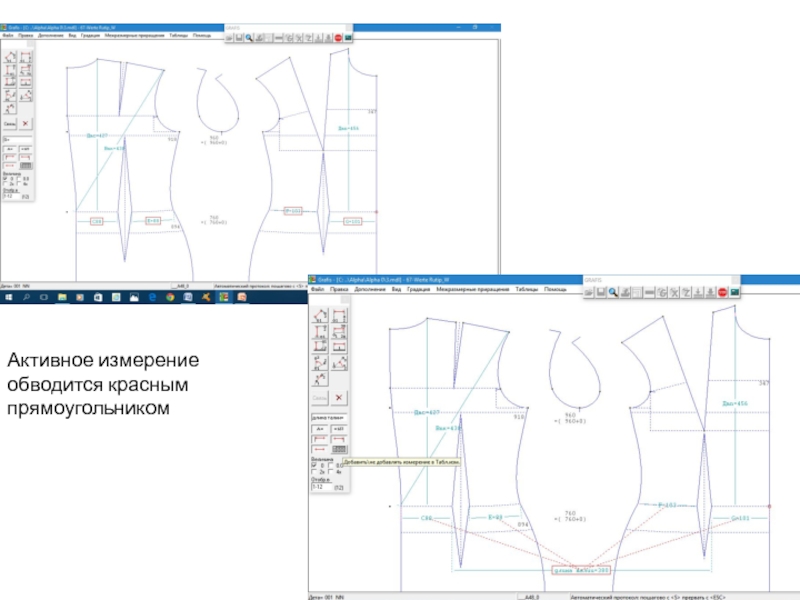Toggle the checked 0 checkbox in the front window's panel
The width and height of the screenshot is (800, 600).
coord(314,465)
